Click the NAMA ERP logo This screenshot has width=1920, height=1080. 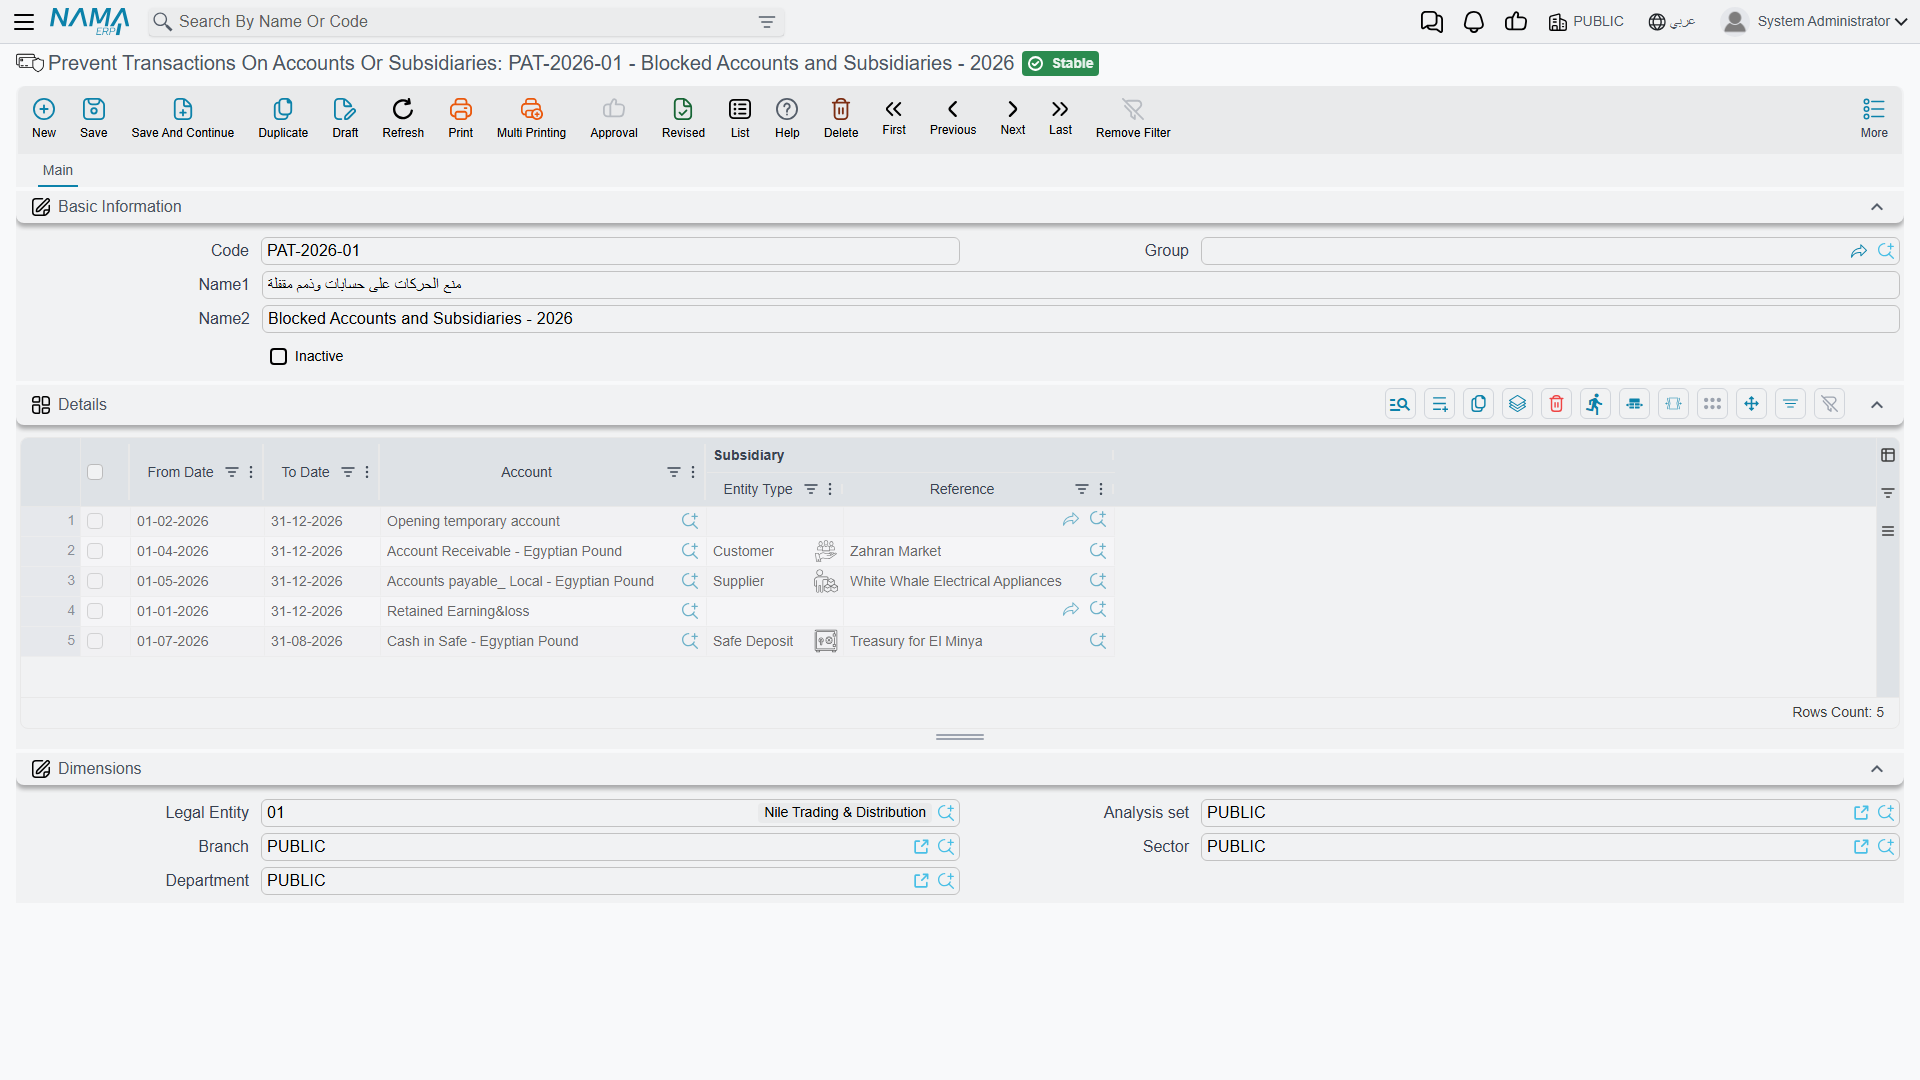pos(90,21)
